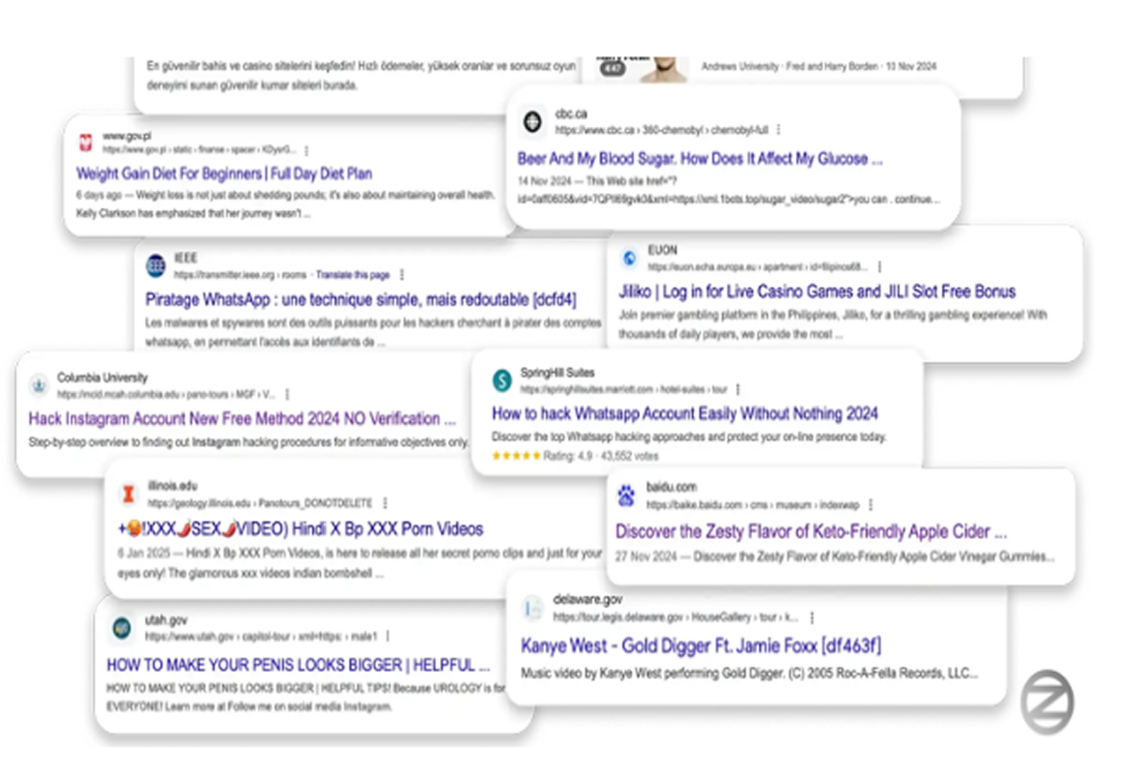Click the 'SpringHill Suites' site name
The image size is (1140, 760).
[x=557, y=372]
